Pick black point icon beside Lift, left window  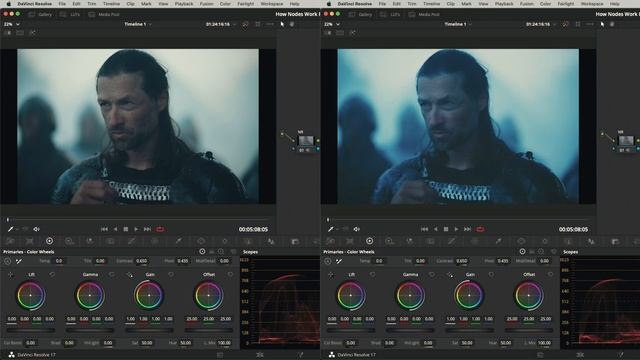(11, 275)
